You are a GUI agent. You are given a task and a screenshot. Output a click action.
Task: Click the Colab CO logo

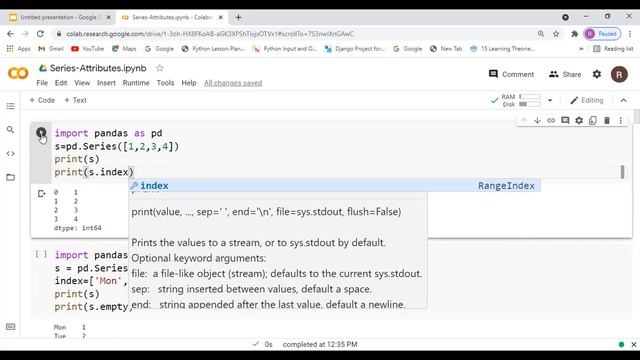(x=18, y=73)
